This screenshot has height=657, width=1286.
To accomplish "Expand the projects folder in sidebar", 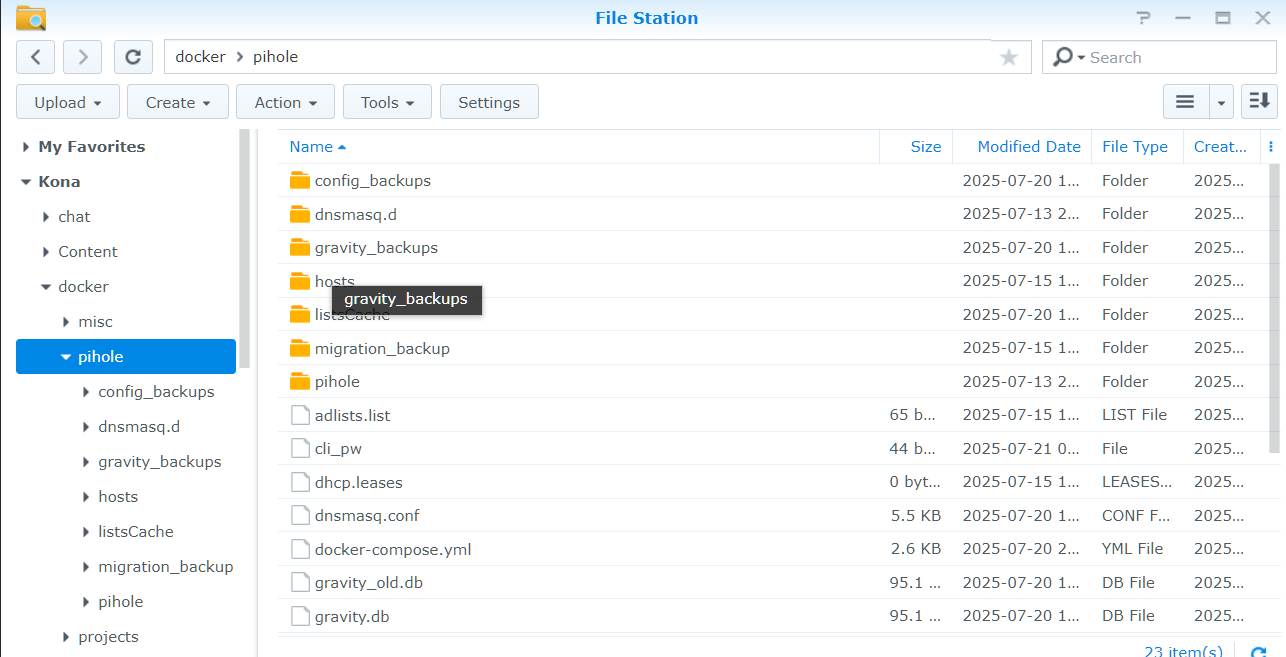I will pos(66,637).
